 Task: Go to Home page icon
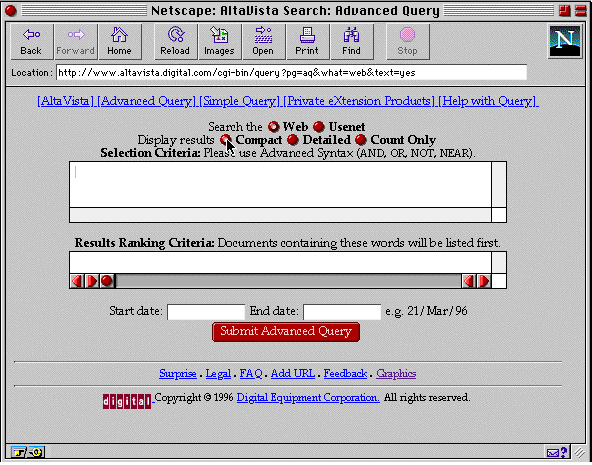[120, 42]
